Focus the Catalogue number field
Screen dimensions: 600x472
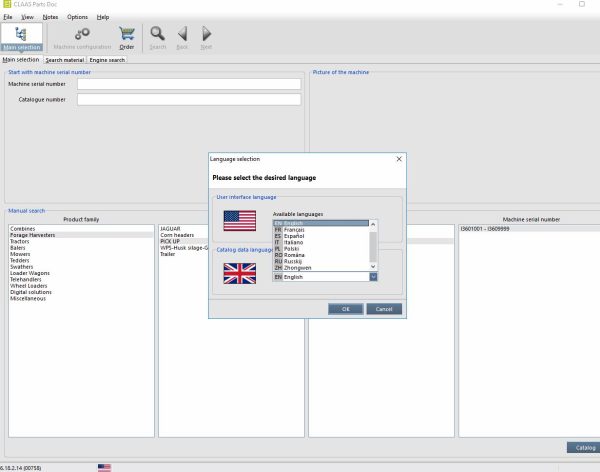189,100
